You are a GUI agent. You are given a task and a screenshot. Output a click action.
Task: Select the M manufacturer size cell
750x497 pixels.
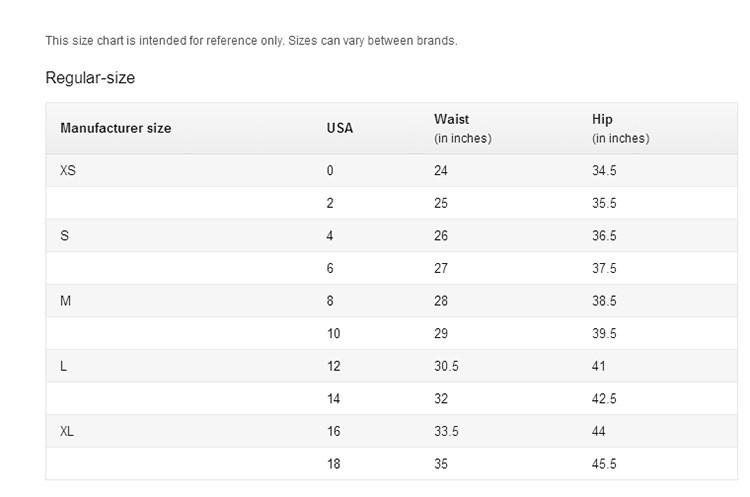coord(66,301)
